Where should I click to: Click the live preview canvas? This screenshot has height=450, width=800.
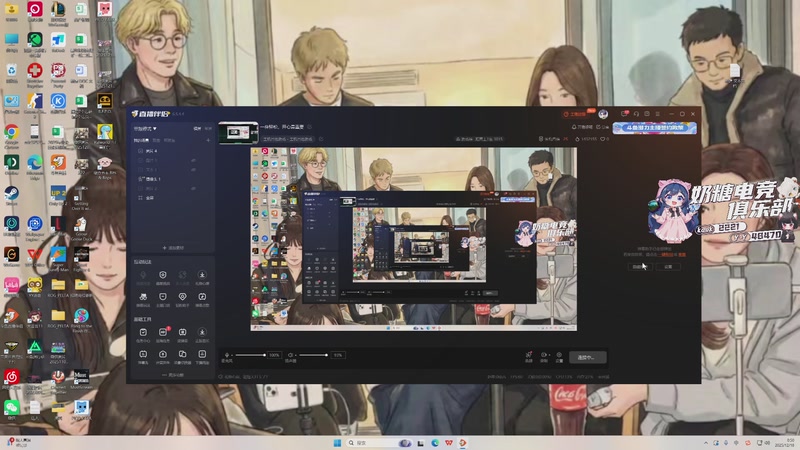coord(413,239)
